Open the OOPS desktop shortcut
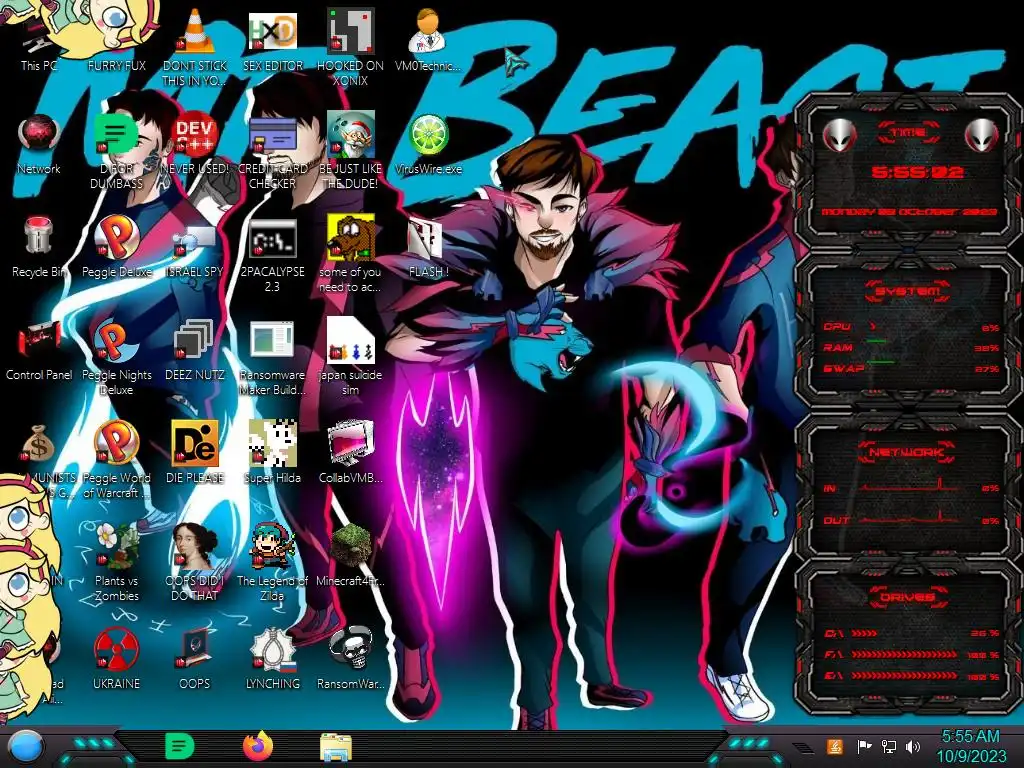This screenshot has height=768, width=1024. click(195, 658)
